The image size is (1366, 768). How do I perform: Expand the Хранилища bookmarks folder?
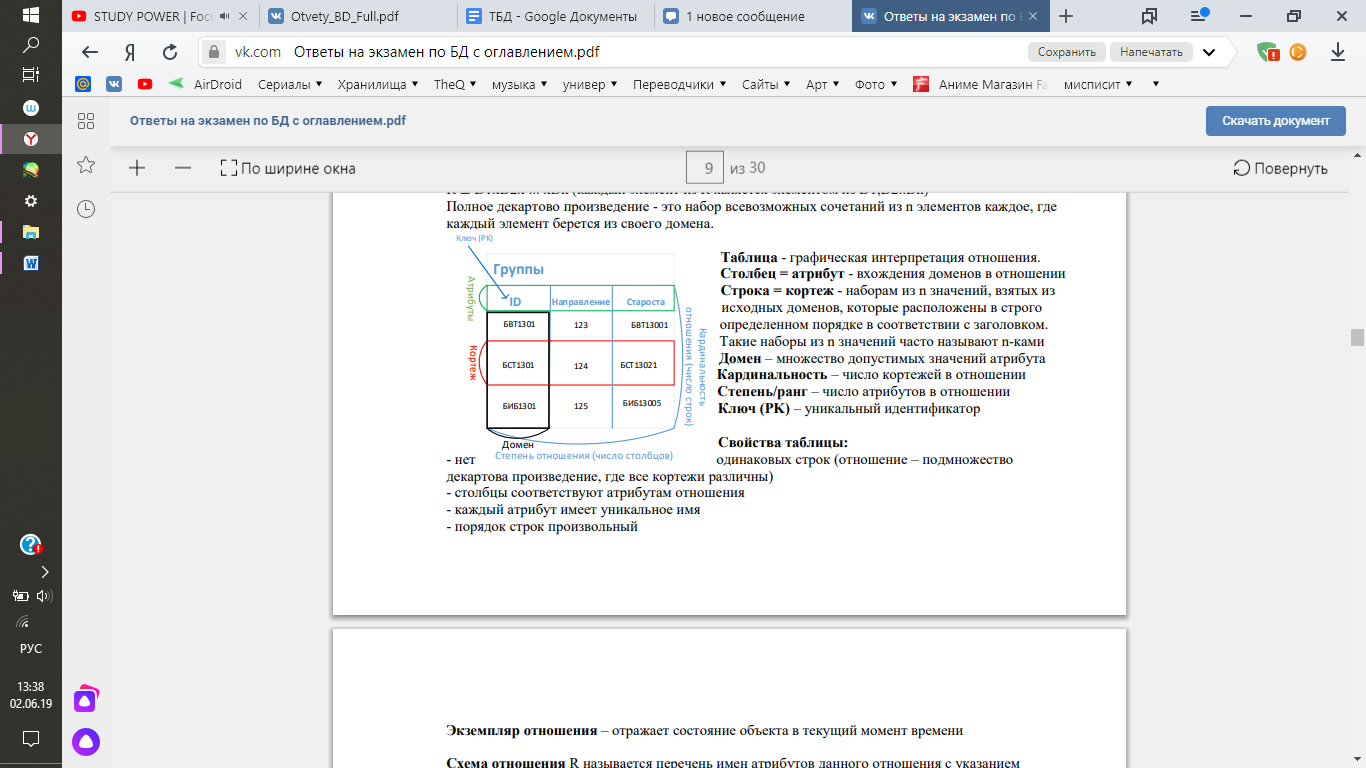click(x=378, y=84)
